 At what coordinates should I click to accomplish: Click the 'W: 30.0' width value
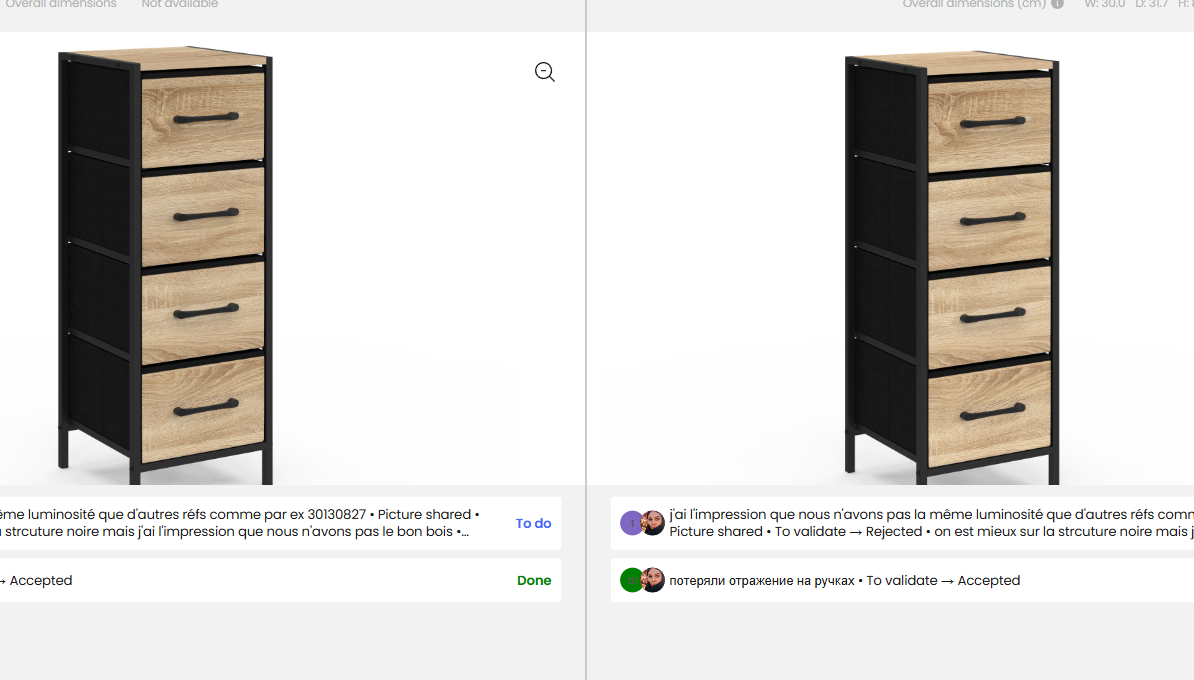coord(1104,4)
